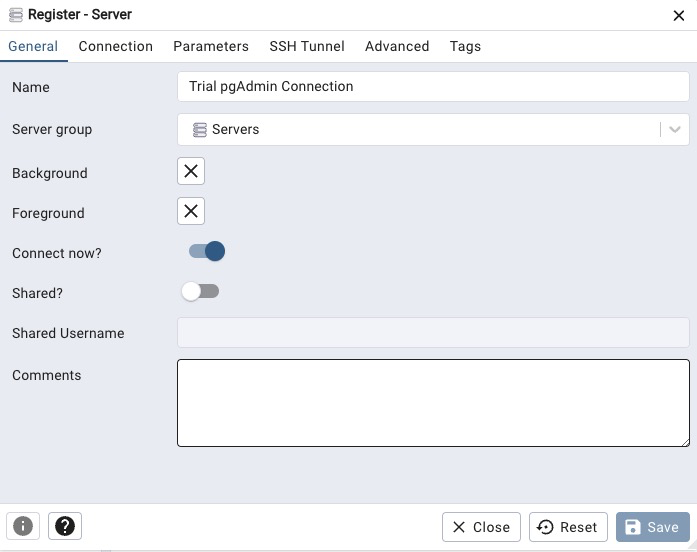Focus the Comments text area
The height and width of the screenshot is (552, 697).
pos(433,402)
